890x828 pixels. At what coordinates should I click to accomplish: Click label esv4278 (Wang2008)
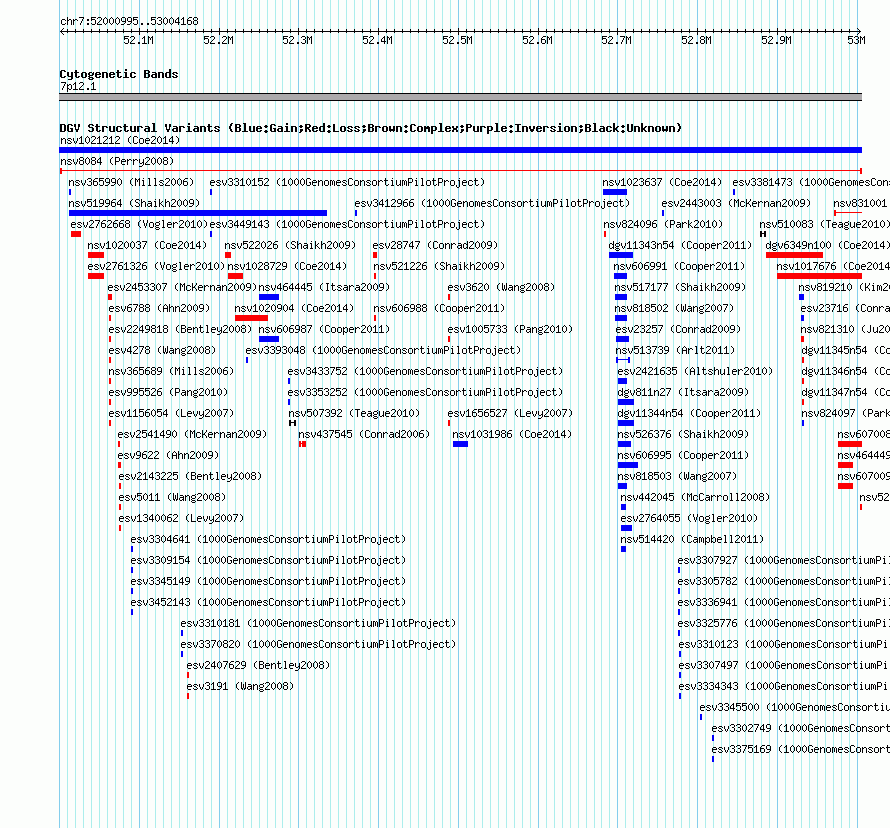tap(162, 350)
